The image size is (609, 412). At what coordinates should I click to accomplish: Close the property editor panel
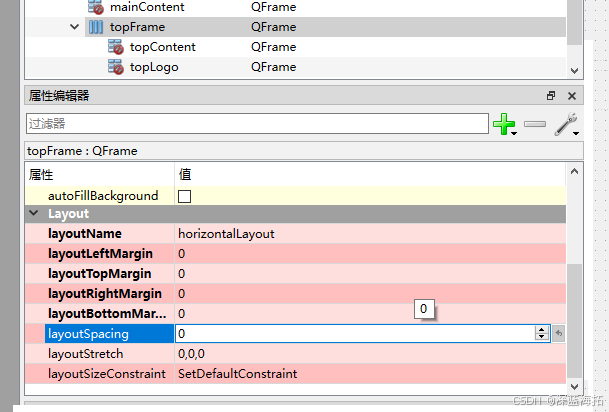point(572,96)
